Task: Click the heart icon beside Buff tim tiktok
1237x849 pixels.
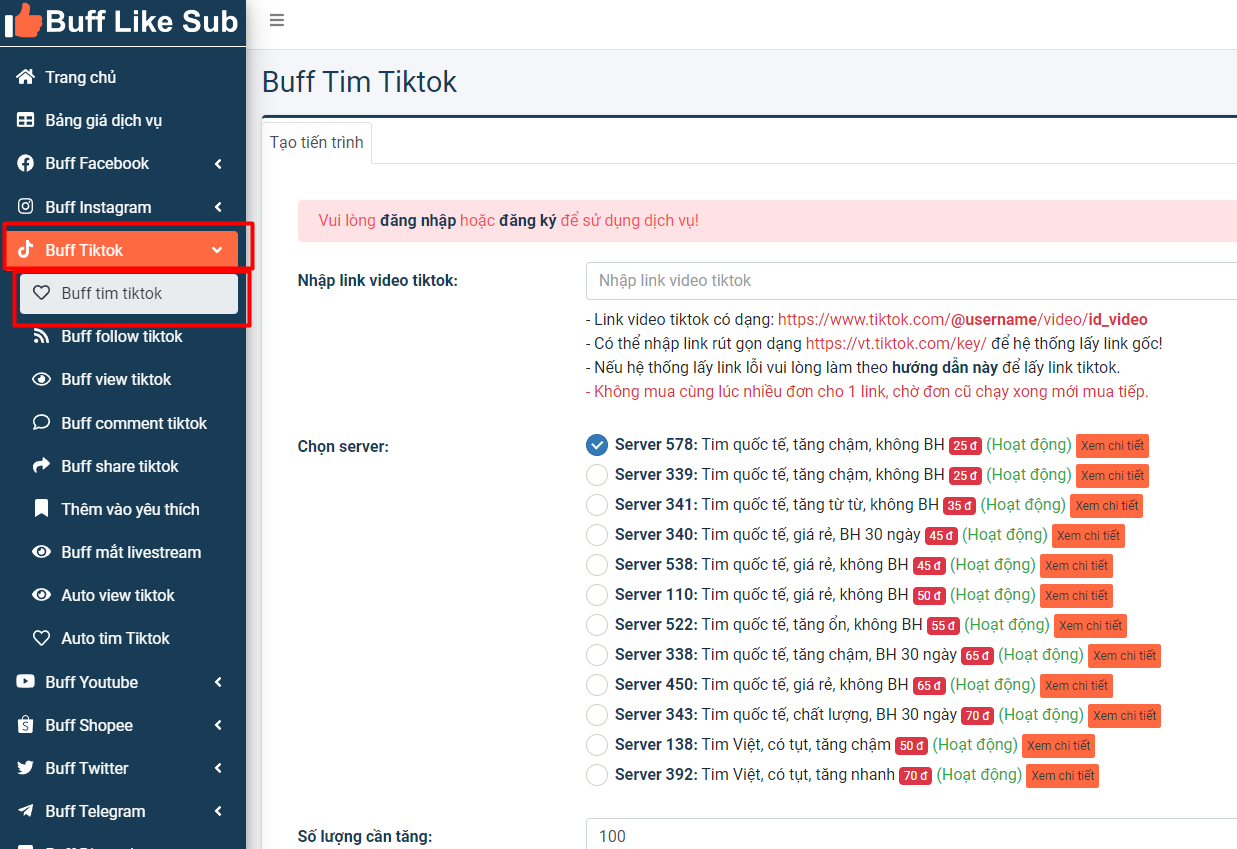Action: [41, 293]
